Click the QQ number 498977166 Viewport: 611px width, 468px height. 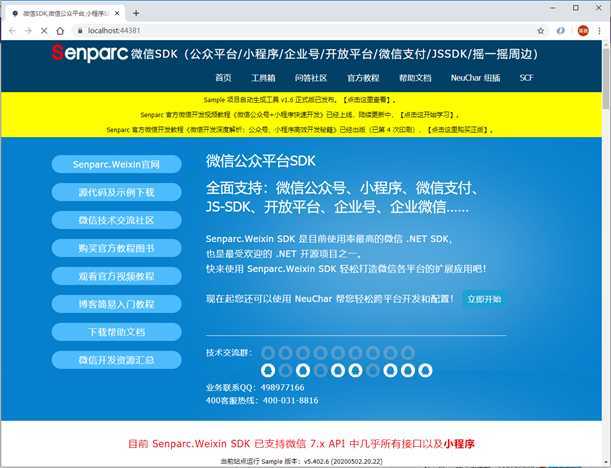[282, 388]
